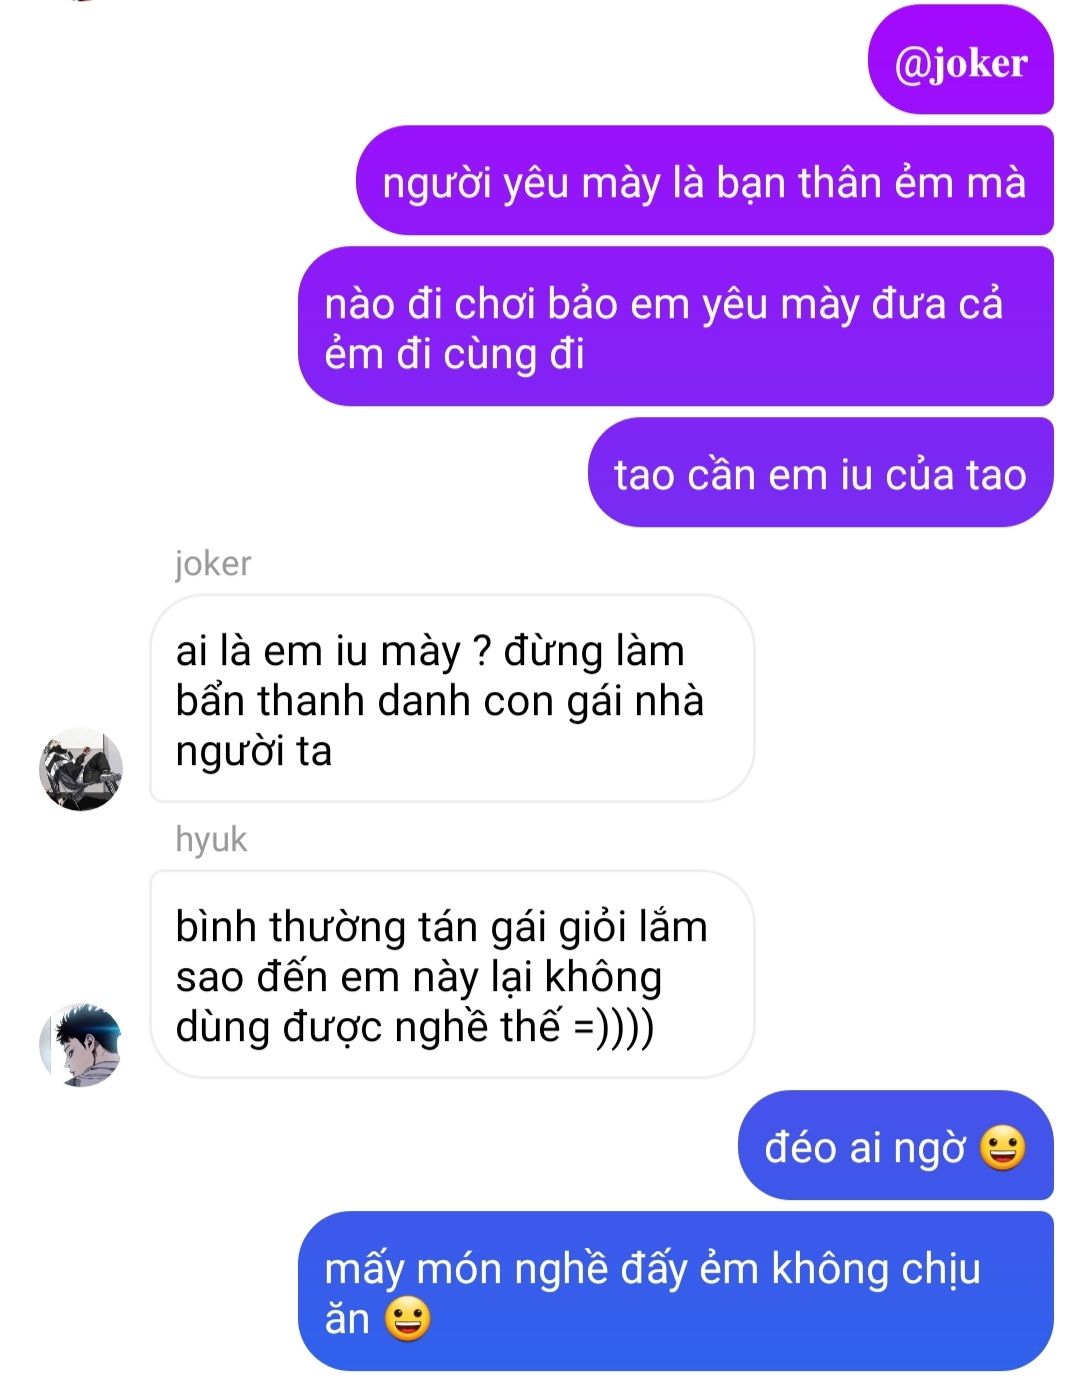Select the 'người yêu mày là bạn thân' message
Image resolution: width=1080 pixels, height=1392 pixels.
point(704,181)
